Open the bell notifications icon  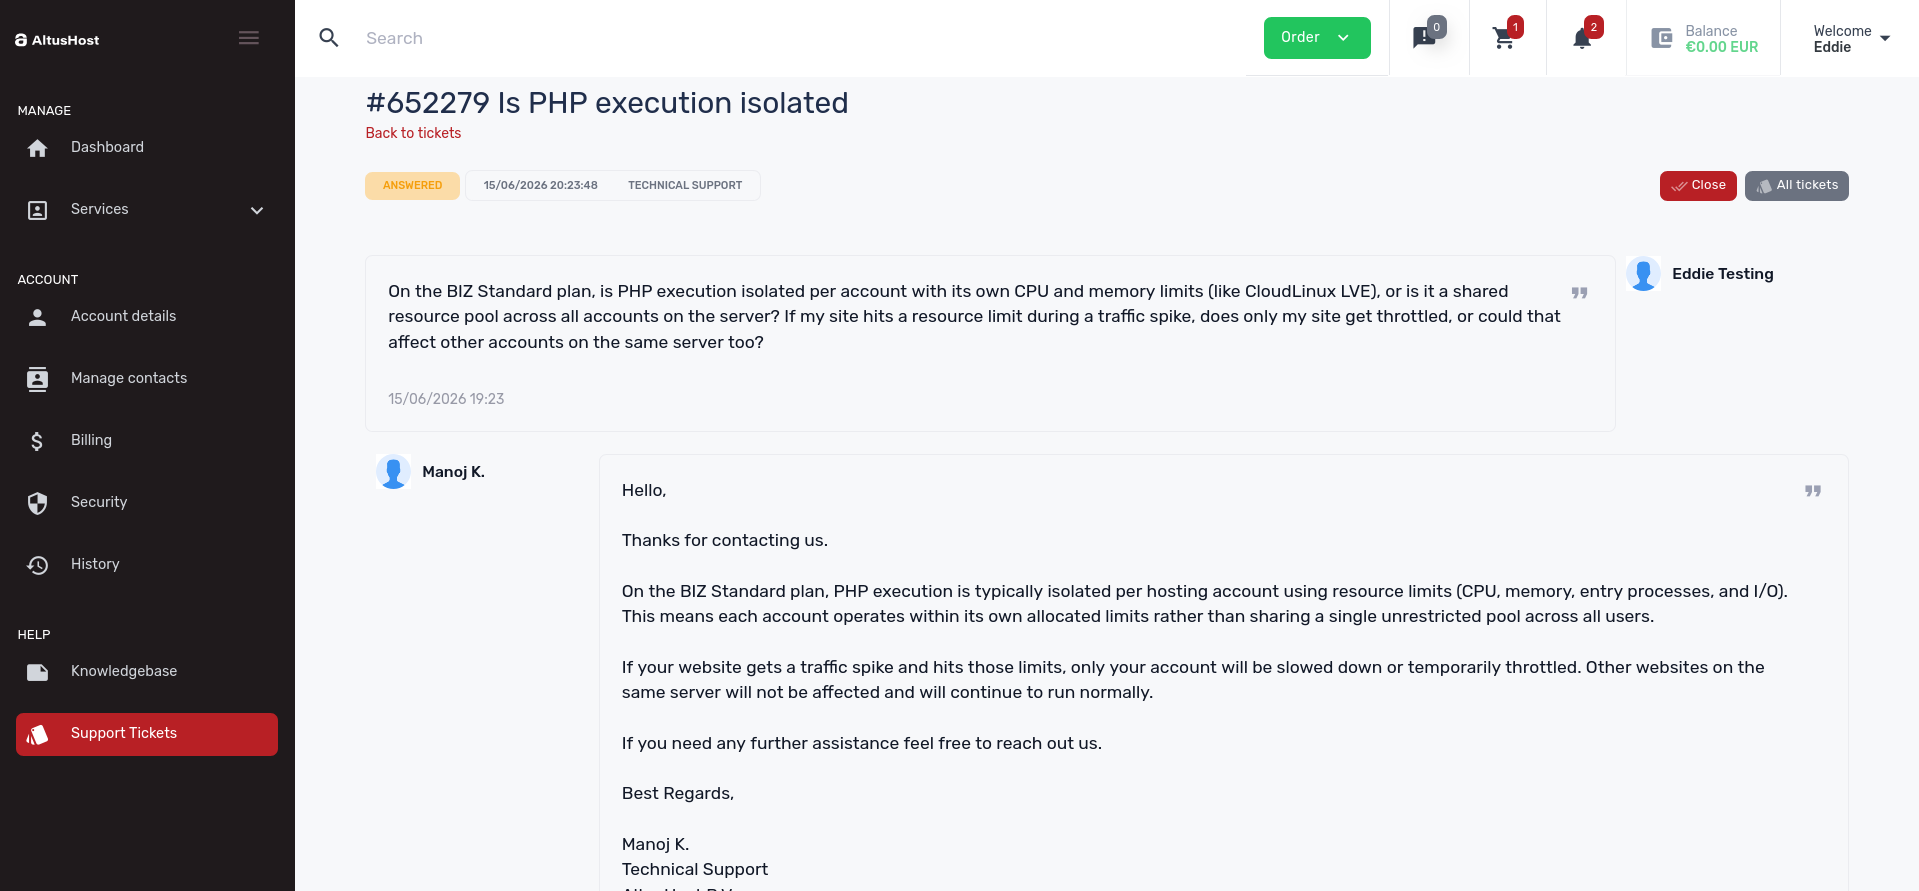(1582, 39)
